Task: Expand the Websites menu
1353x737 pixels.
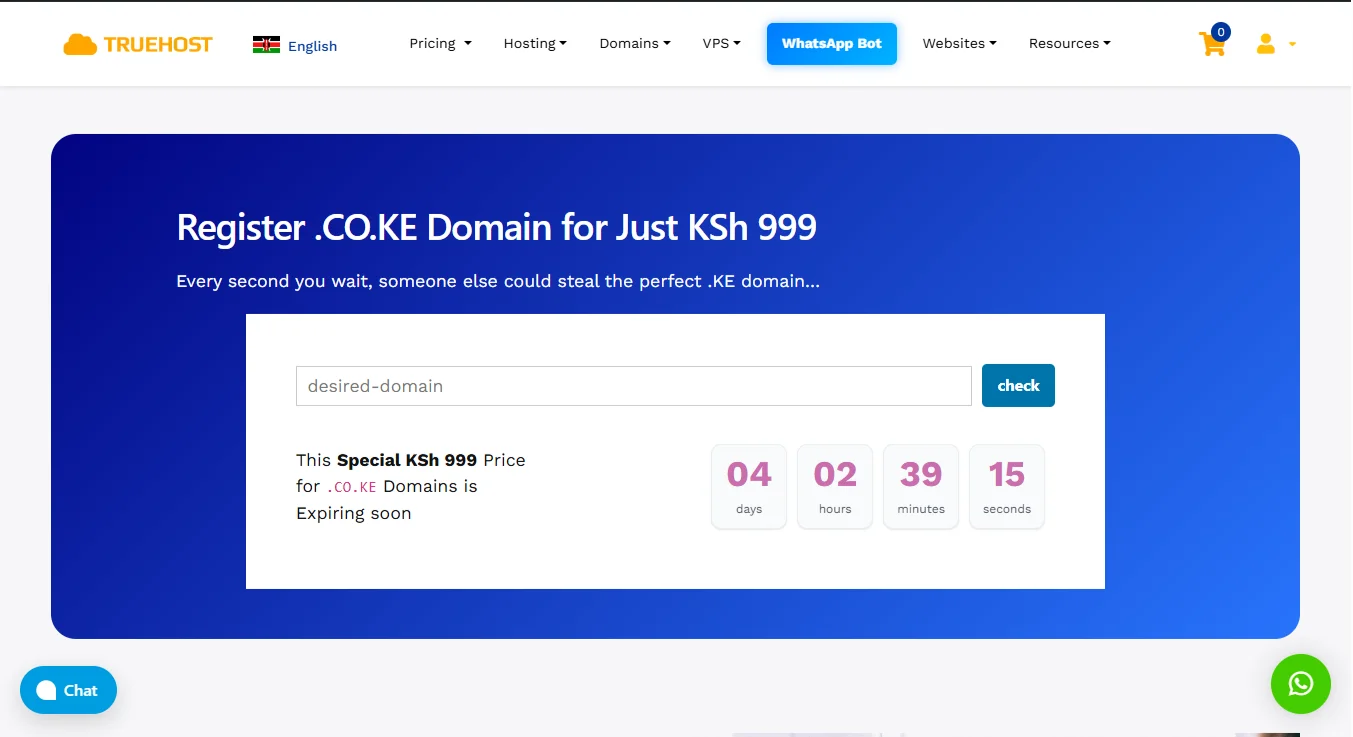Action: point(960,43)
